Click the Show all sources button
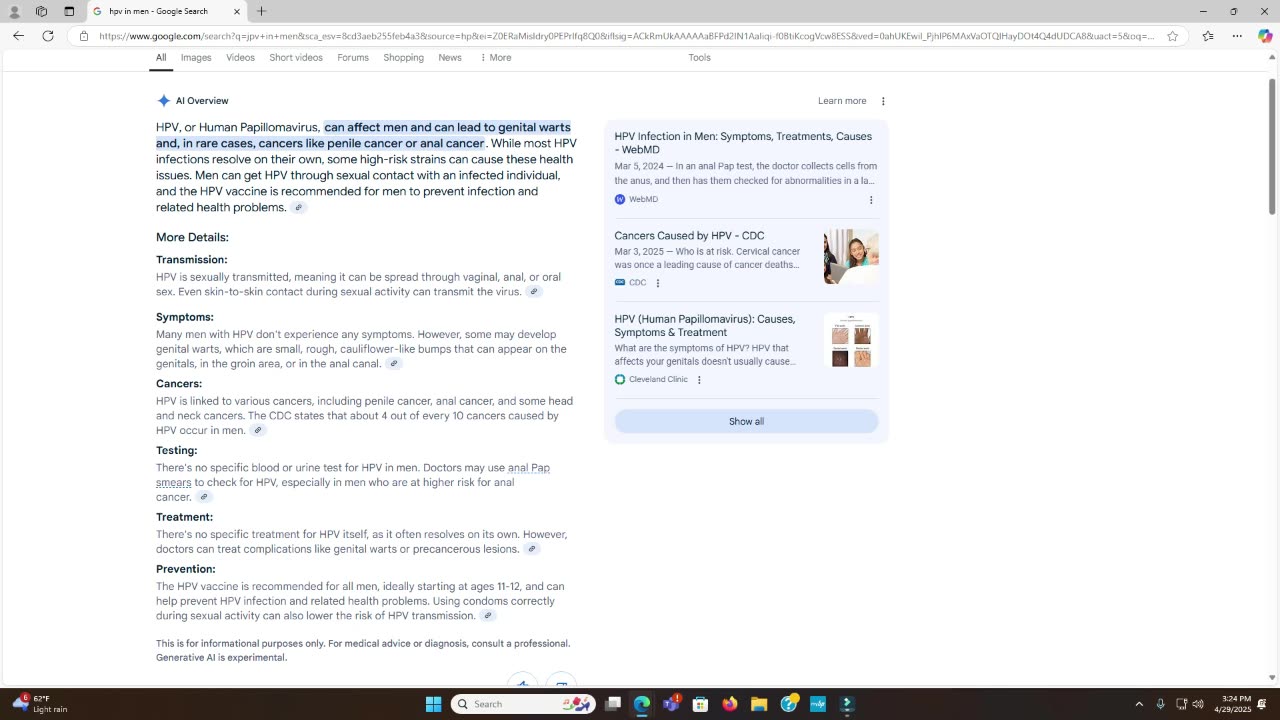 click(x=746, y=421)
